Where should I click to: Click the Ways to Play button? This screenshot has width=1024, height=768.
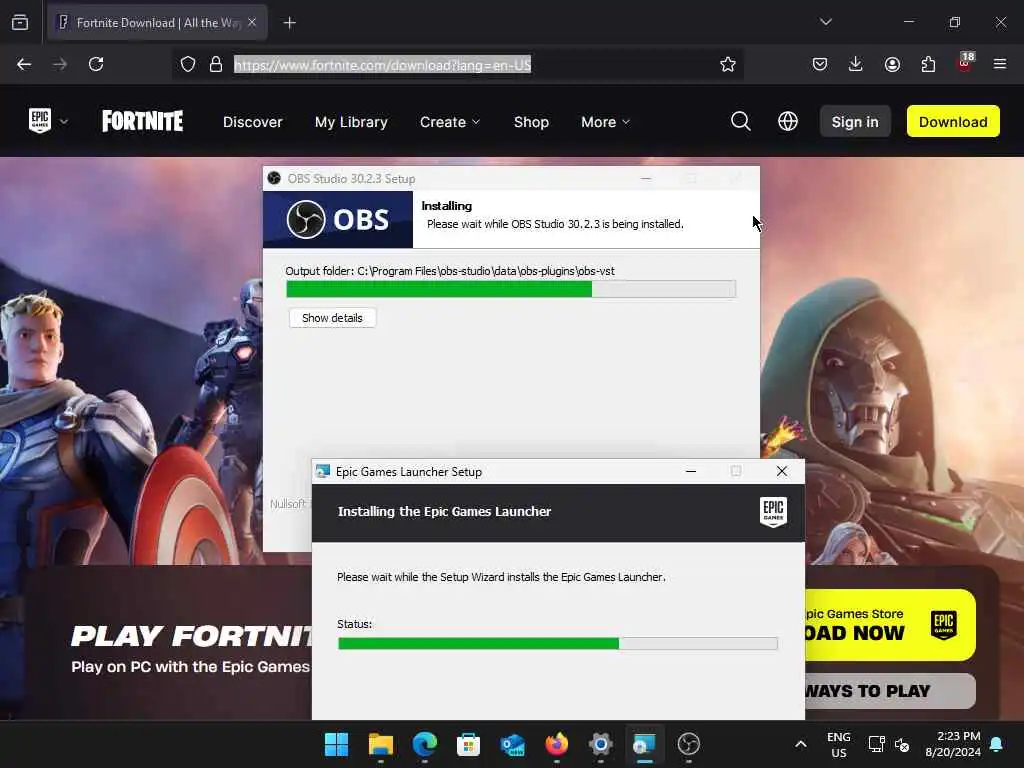tap(890, 691)
